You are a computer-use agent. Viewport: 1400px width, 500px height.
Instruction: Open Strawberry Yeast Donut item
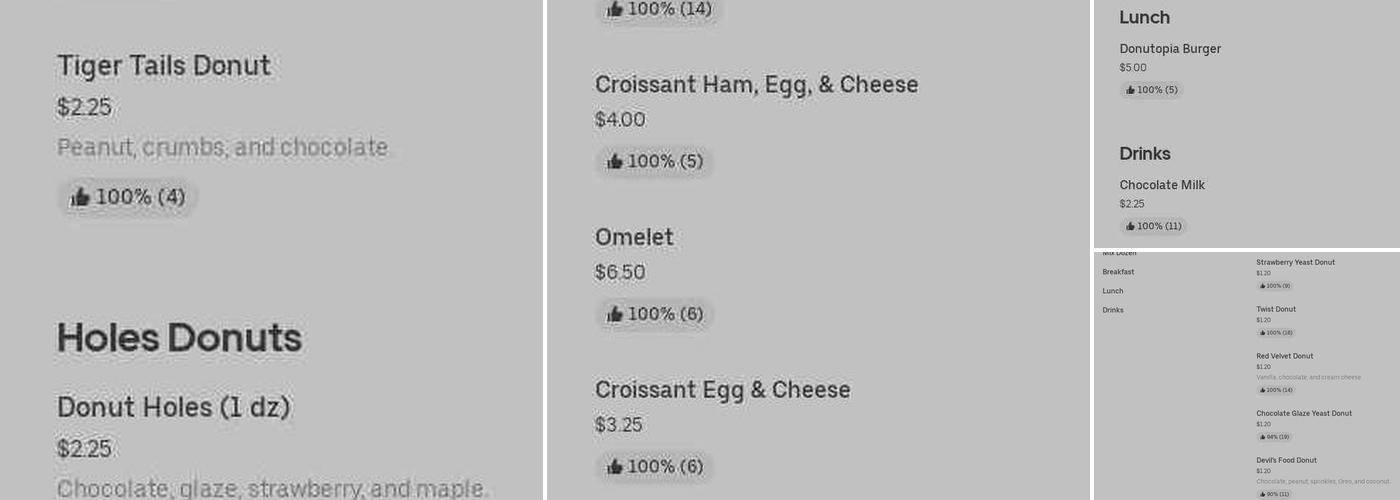tap(1295, 262)
